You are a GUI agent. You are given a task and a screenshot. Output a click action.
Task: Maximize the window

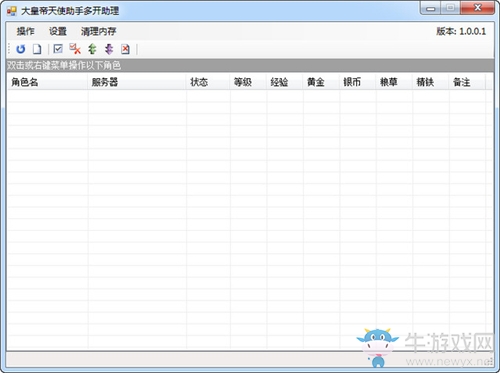[450, 8]
